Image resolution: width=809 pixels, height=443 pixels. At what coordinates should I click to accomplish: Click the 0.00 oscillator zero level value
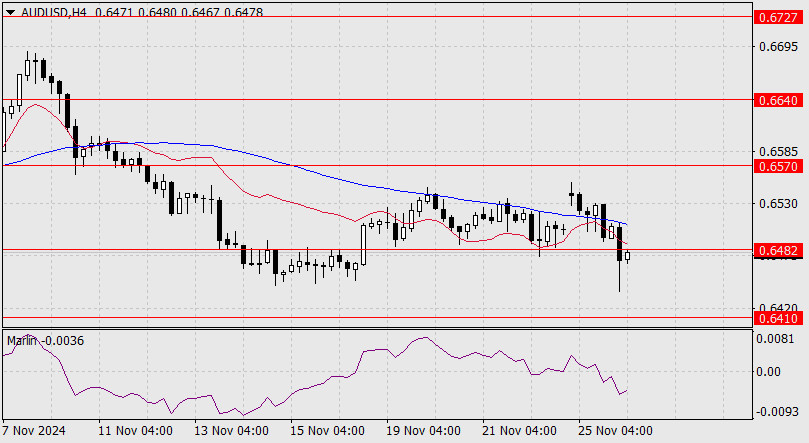coord(768,371)
